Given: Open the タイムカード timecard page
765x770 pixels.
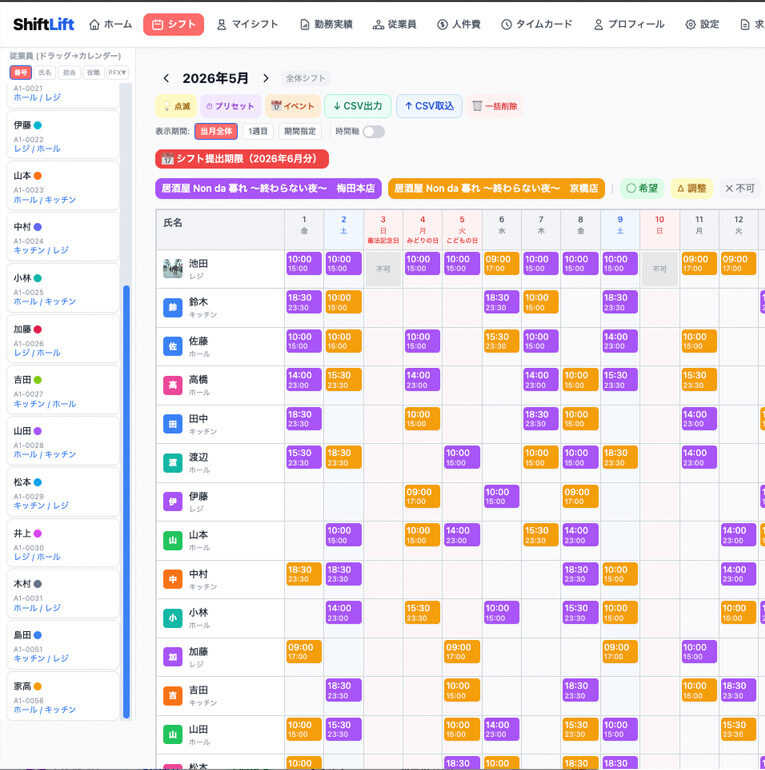Looking at the screenshot, I should pyautogui.click(x=537, y=24).
